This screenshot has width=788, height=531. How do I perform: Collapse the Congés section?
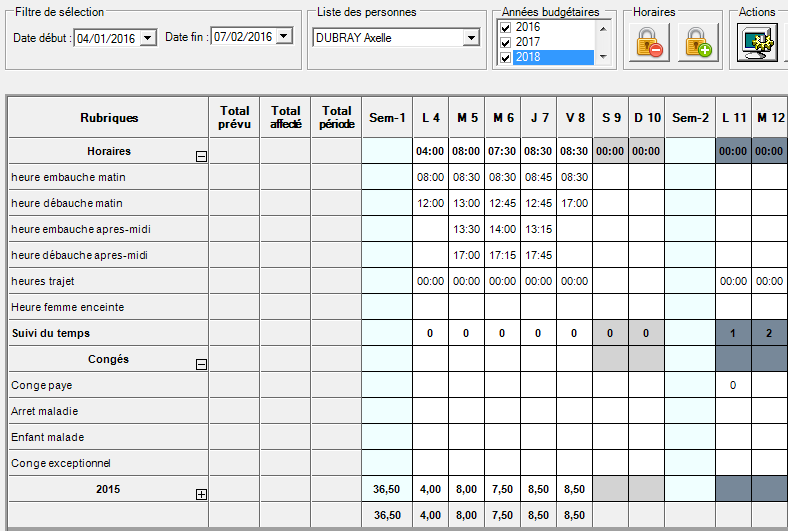pos(201,364)
